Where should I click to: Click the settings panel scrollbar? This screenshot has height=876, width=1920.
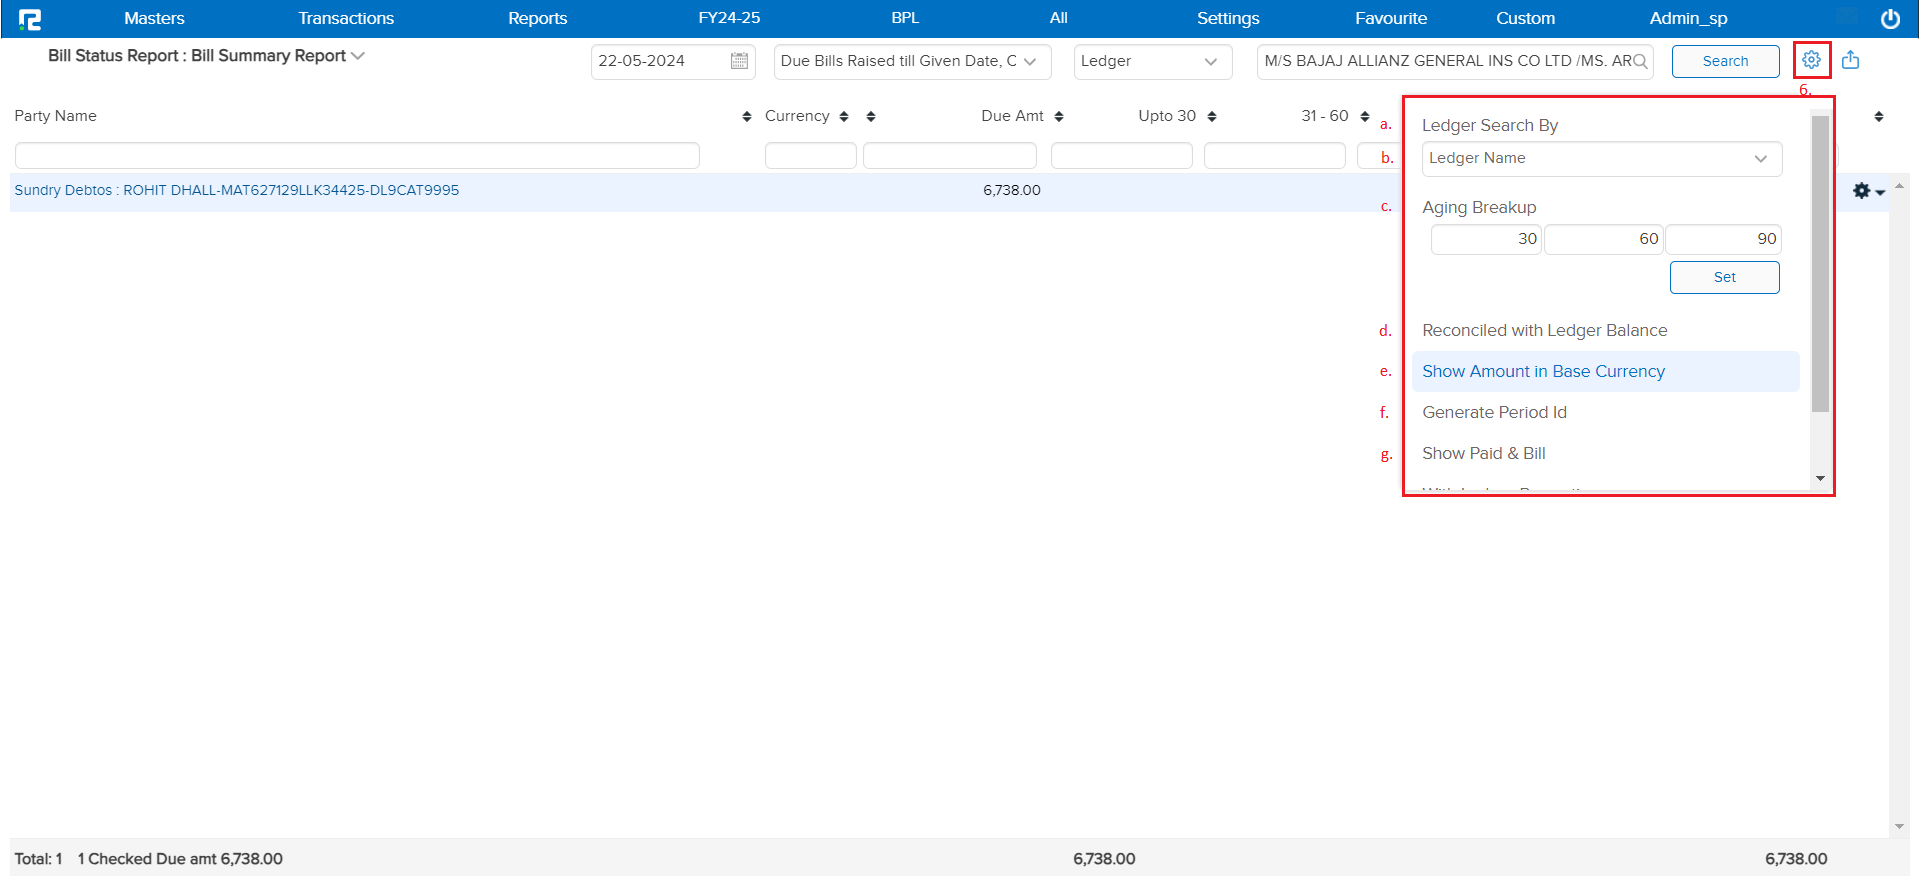[x=1820, y=264]
